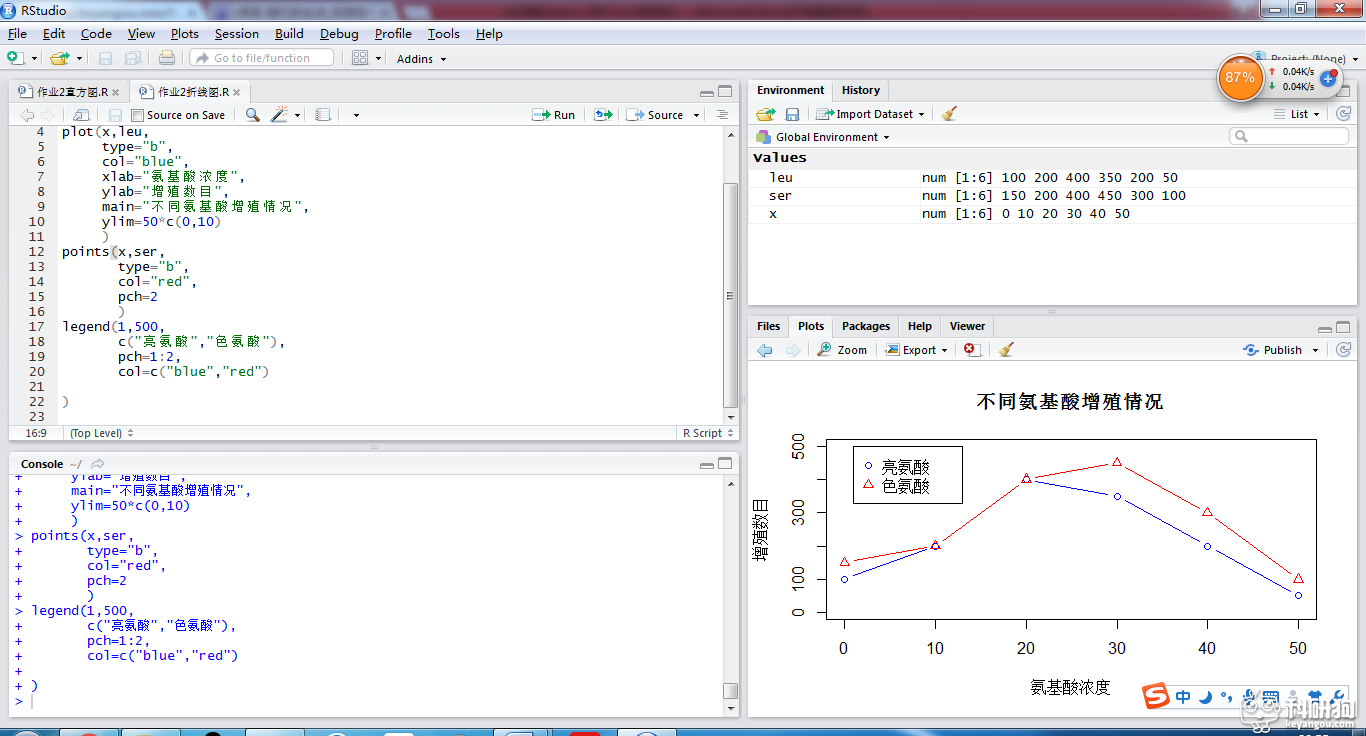Click the workspace panes grid icon

[360, 58]
